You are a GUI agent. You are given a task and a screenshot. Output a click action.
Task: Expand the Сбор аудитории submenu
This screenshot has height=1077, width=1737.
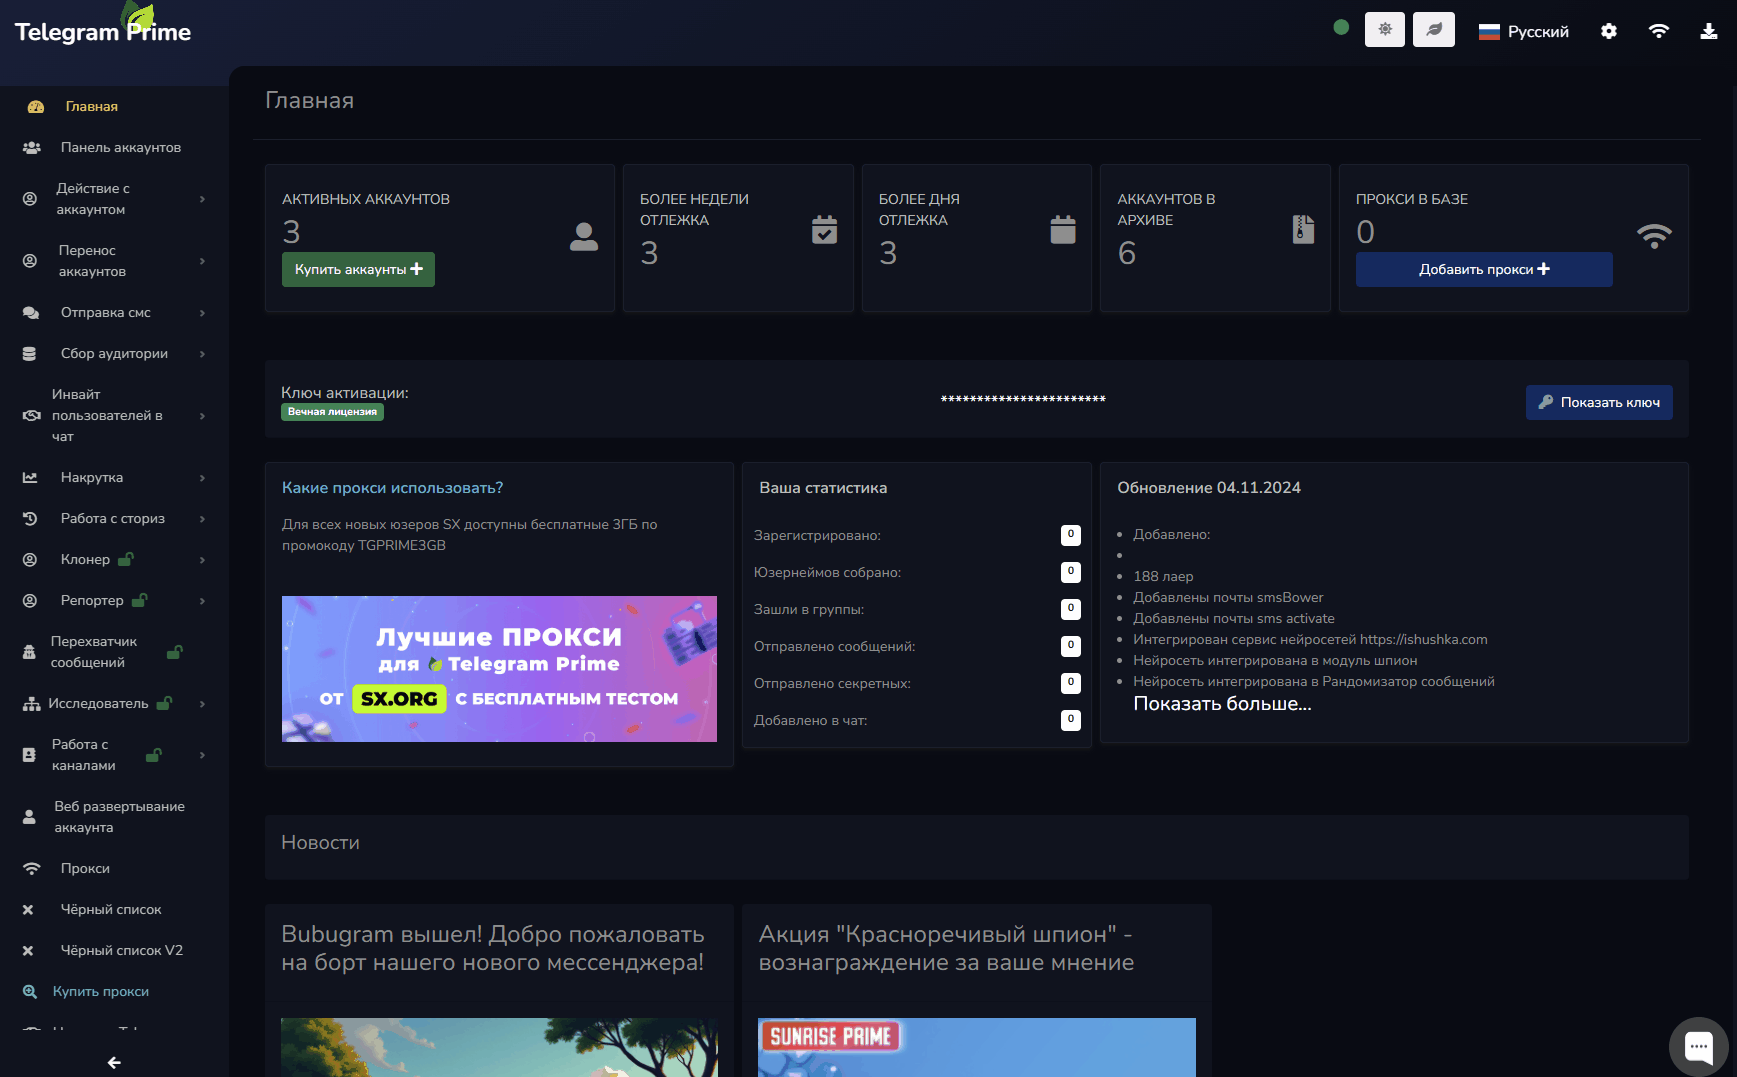(x=114, y=353)
